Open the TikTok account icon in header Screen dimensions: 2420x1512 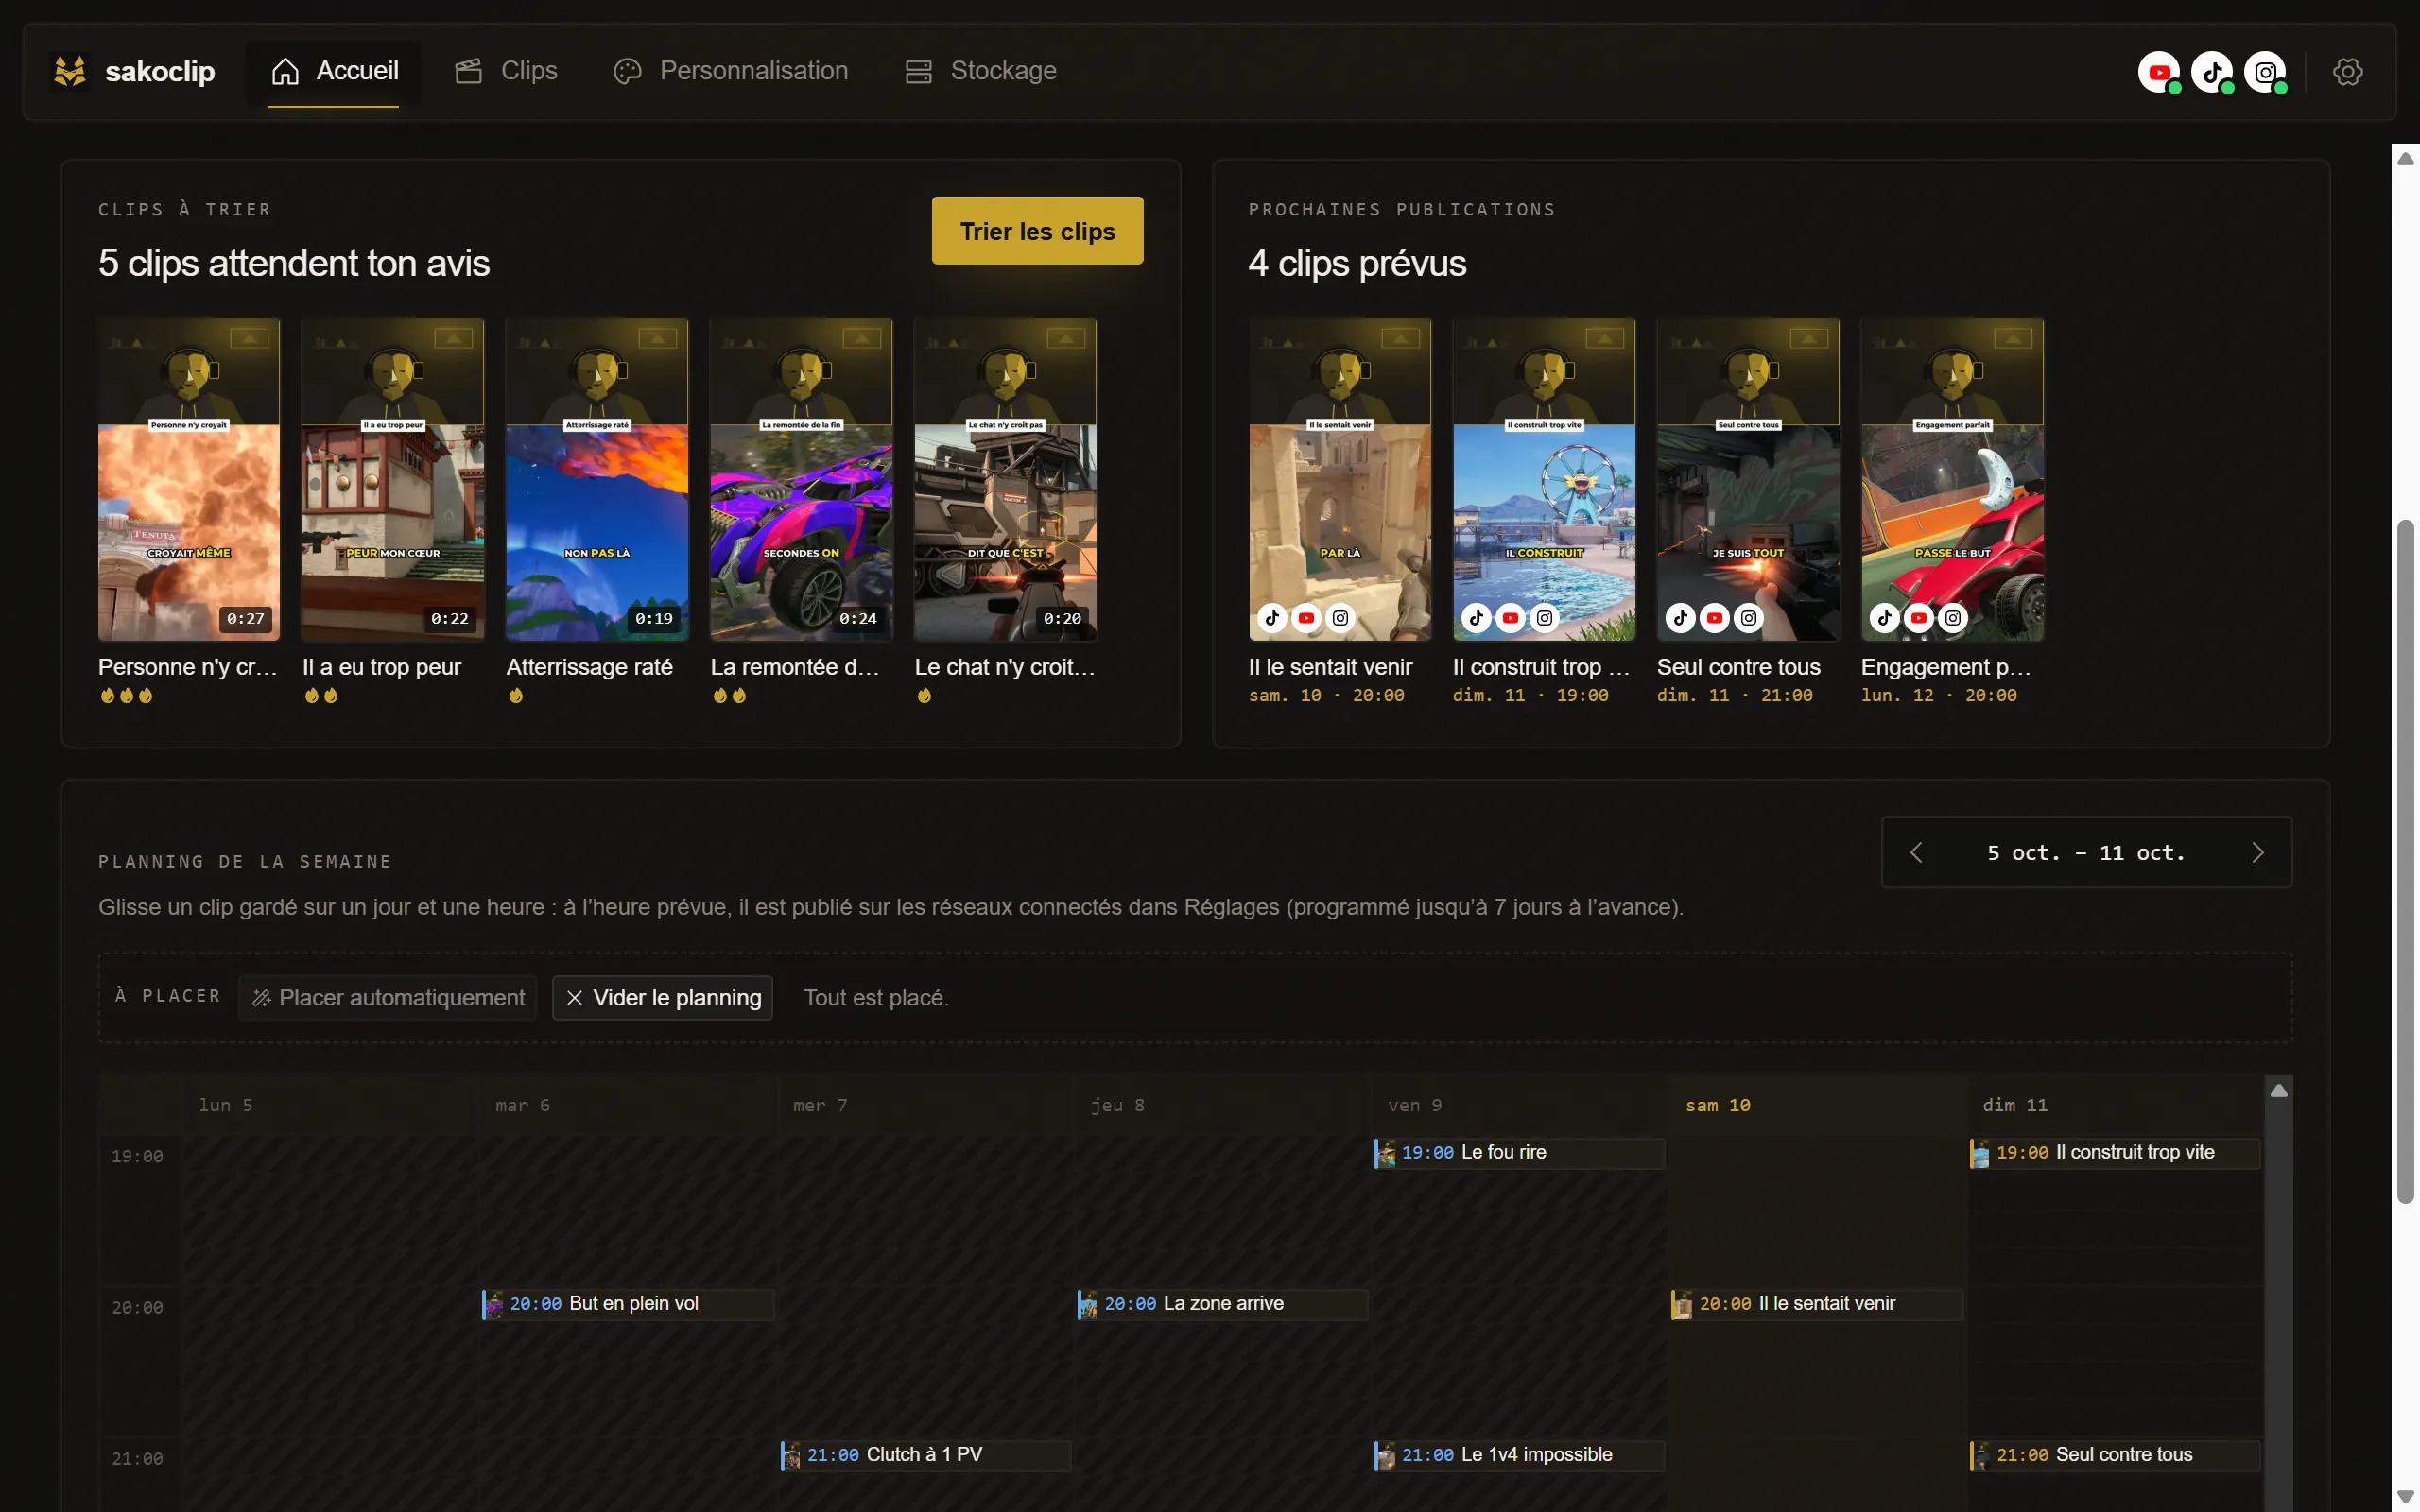pos(2212,72)
